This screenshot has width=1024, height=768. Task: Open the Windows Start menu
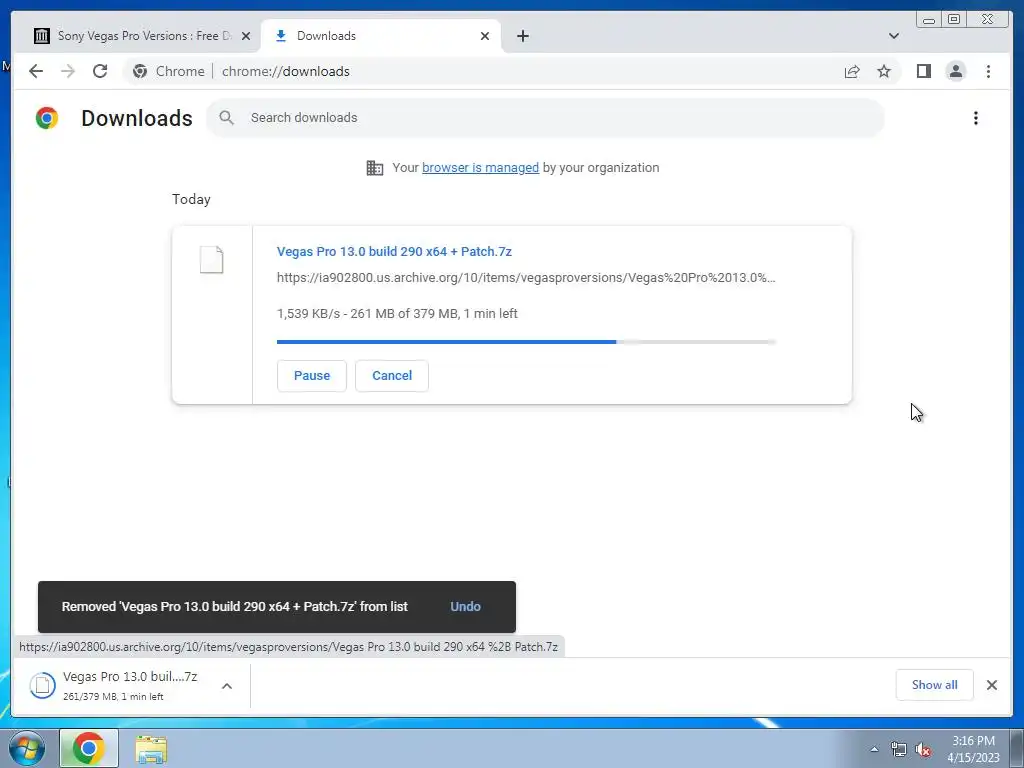(x=26, y=748)
